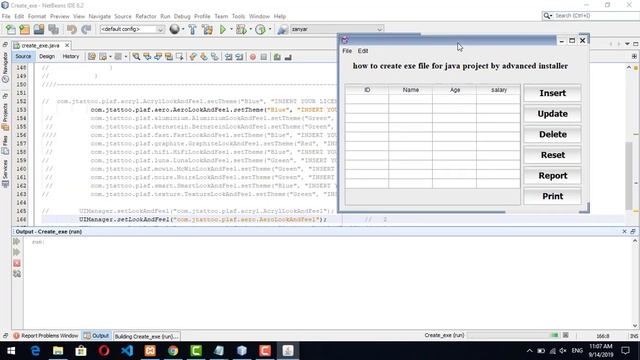Click the Profile Project icon
Viewport: 640px width, 360px height.
click(x=260, y=29)
